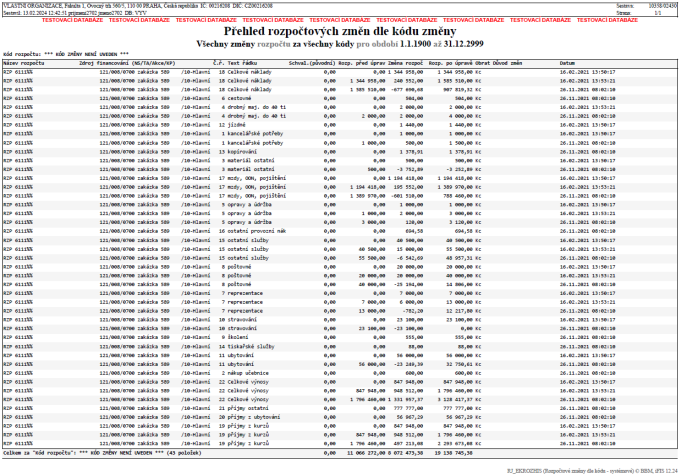Click the "Sestava:" report number at top right
This screenshot has height=476, width=680.
(646, 6)
